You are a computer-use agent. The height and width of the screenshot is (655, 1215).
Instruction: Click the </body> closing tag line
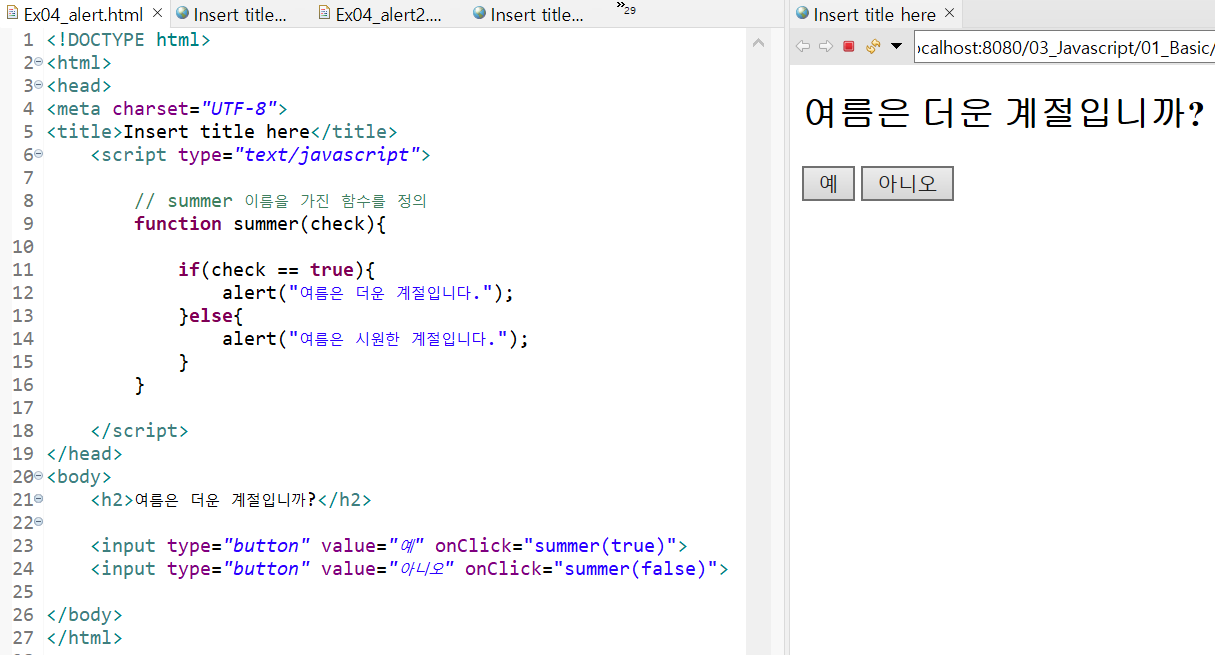[84, 615]
